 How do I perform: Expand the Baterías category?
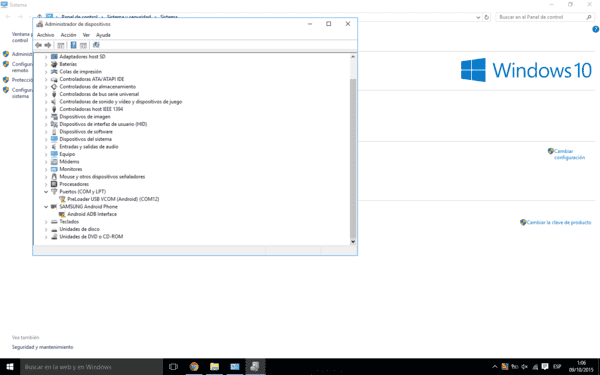[x=46, y=64]
